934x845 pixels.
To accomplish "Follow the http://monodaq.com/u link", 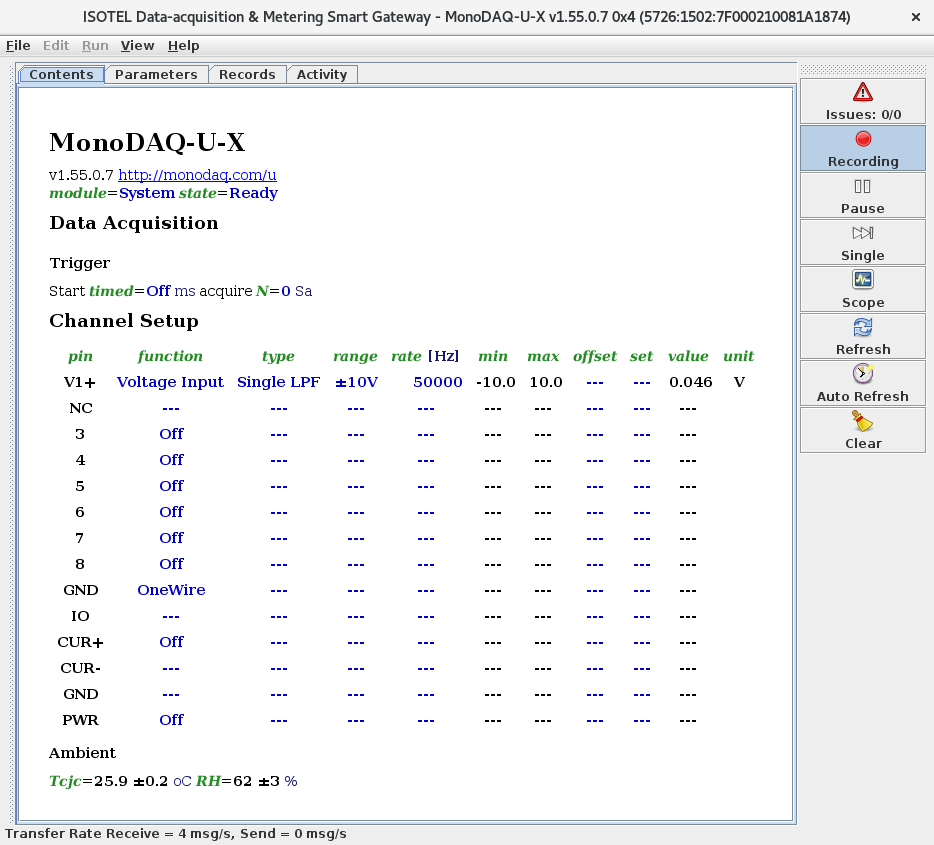I will point(197,175).
